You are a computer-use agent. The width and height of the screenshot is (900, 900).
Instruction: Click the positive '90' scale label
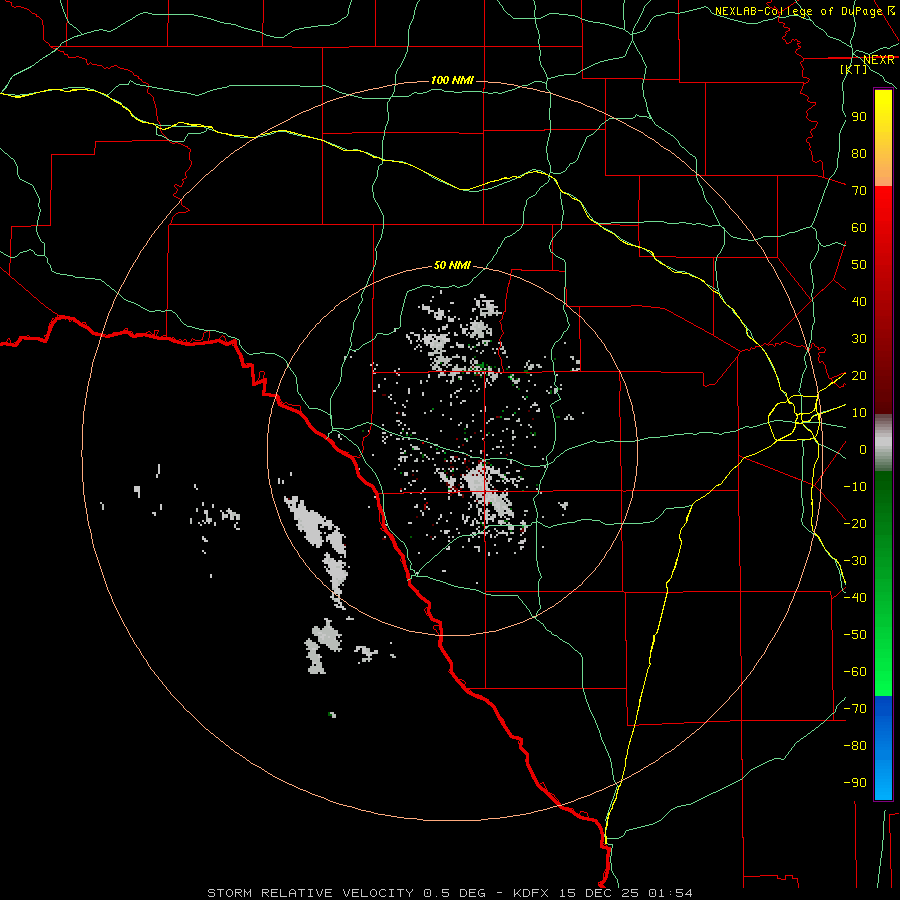coord(859,117)
